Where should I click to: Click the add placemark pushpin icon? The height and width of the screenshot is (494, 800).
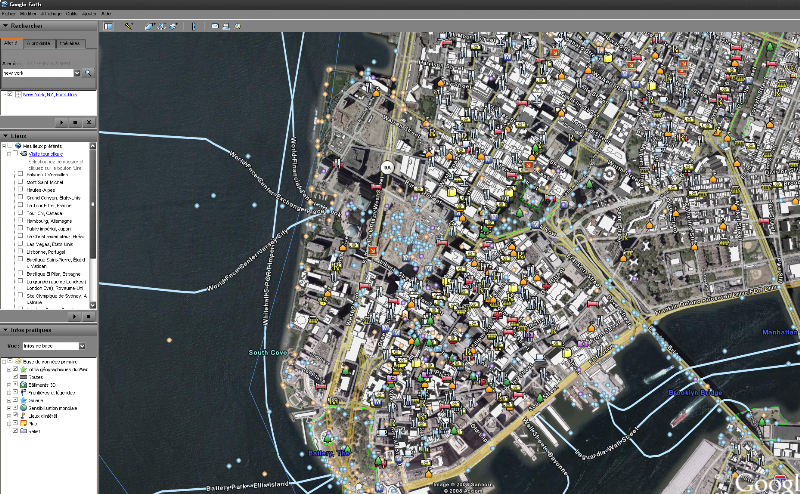129,26
